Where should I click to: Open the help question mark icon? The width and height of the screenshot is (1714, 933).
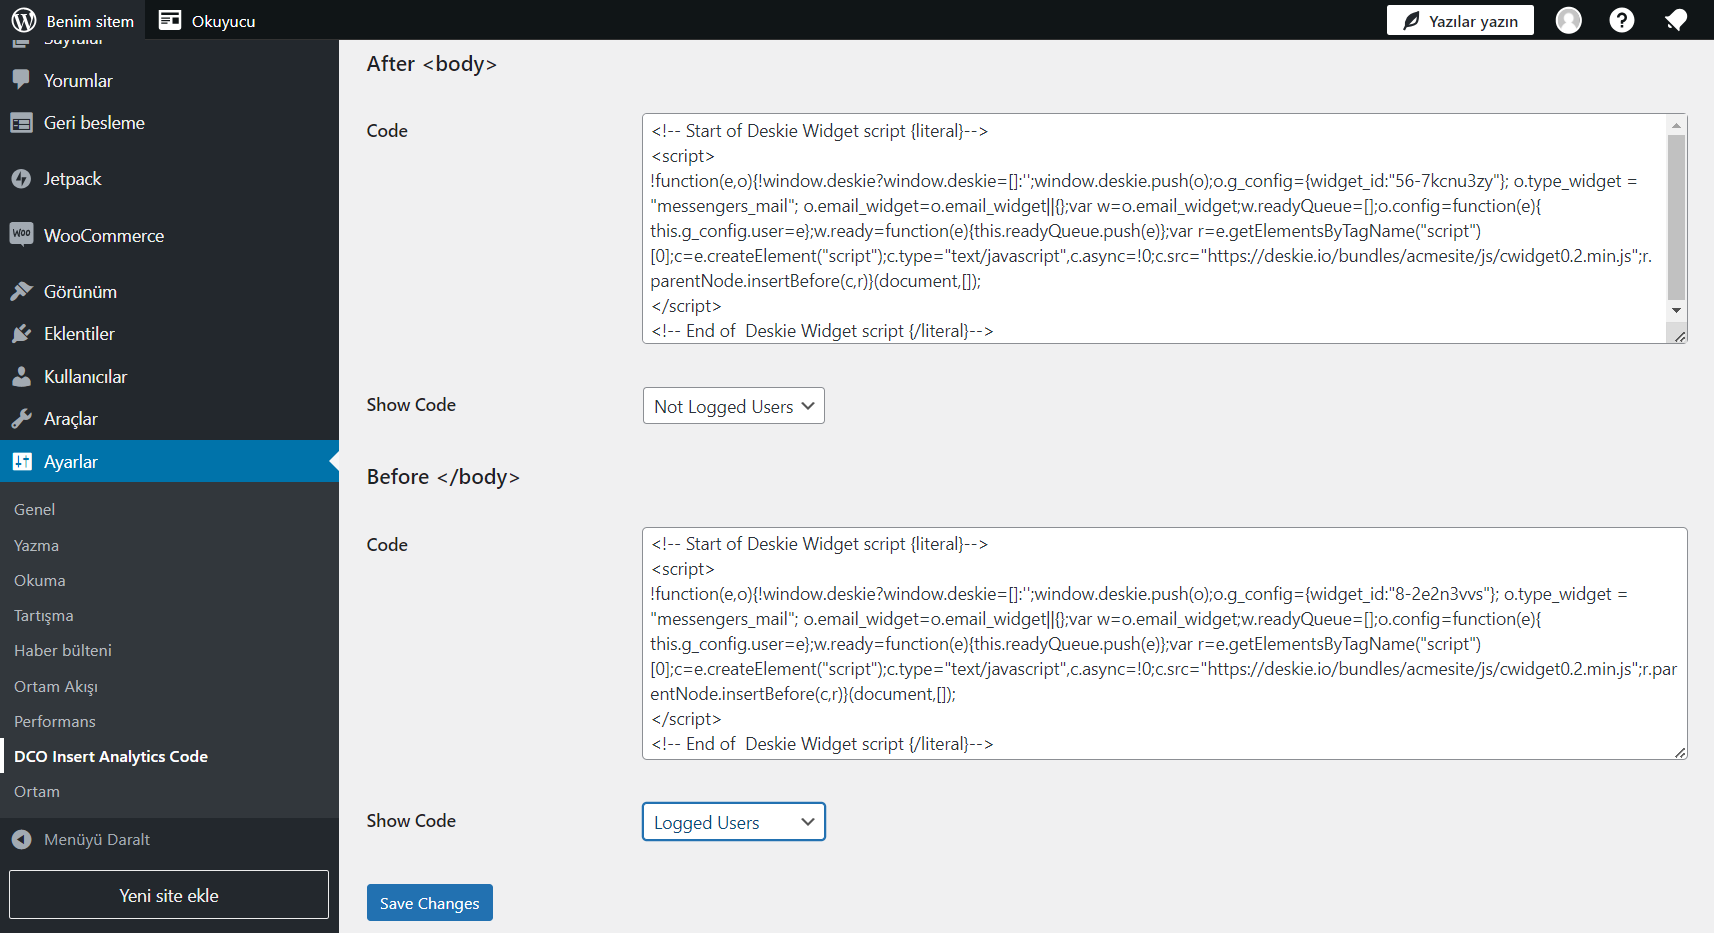[1622, 20]
